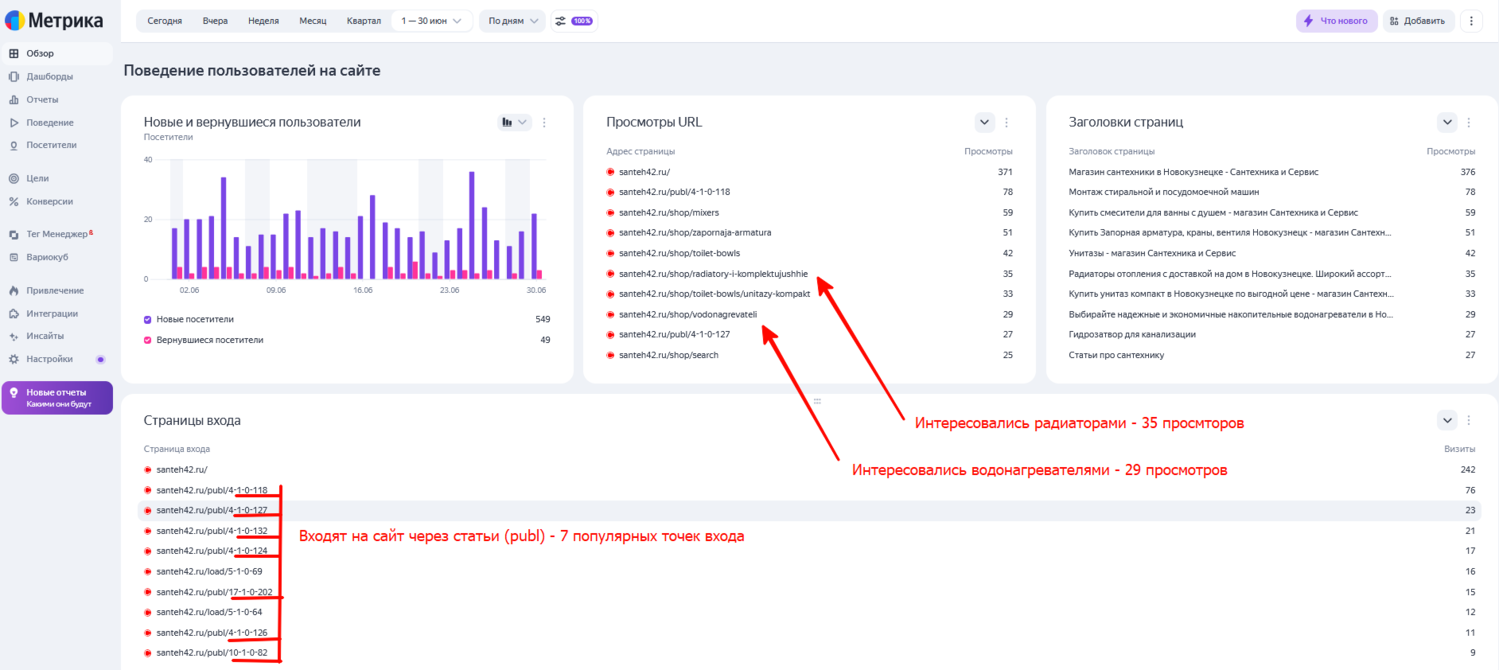Open chart type dropdown in users widget
The height and width of the screenshot is (670, 1499).
pyautogui.click(x=515, y=122)
